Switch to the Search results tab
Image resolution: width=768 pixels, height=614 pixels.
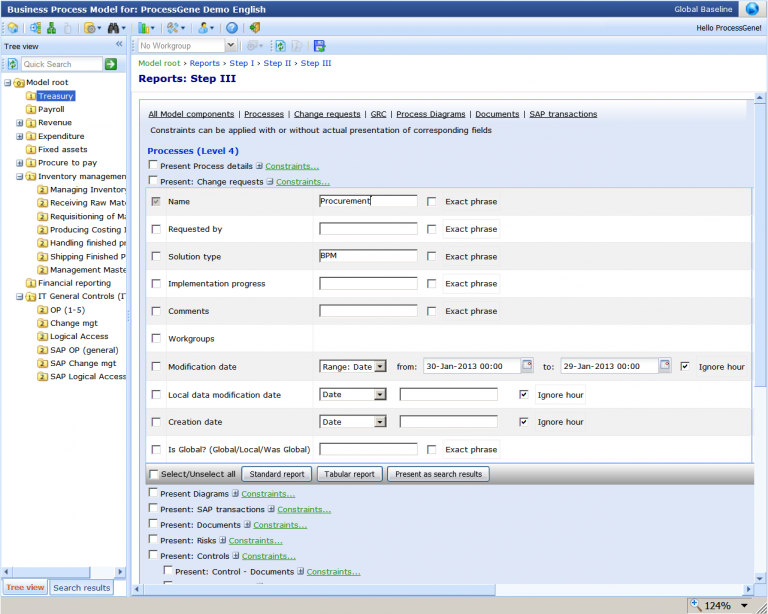point(82,588)
